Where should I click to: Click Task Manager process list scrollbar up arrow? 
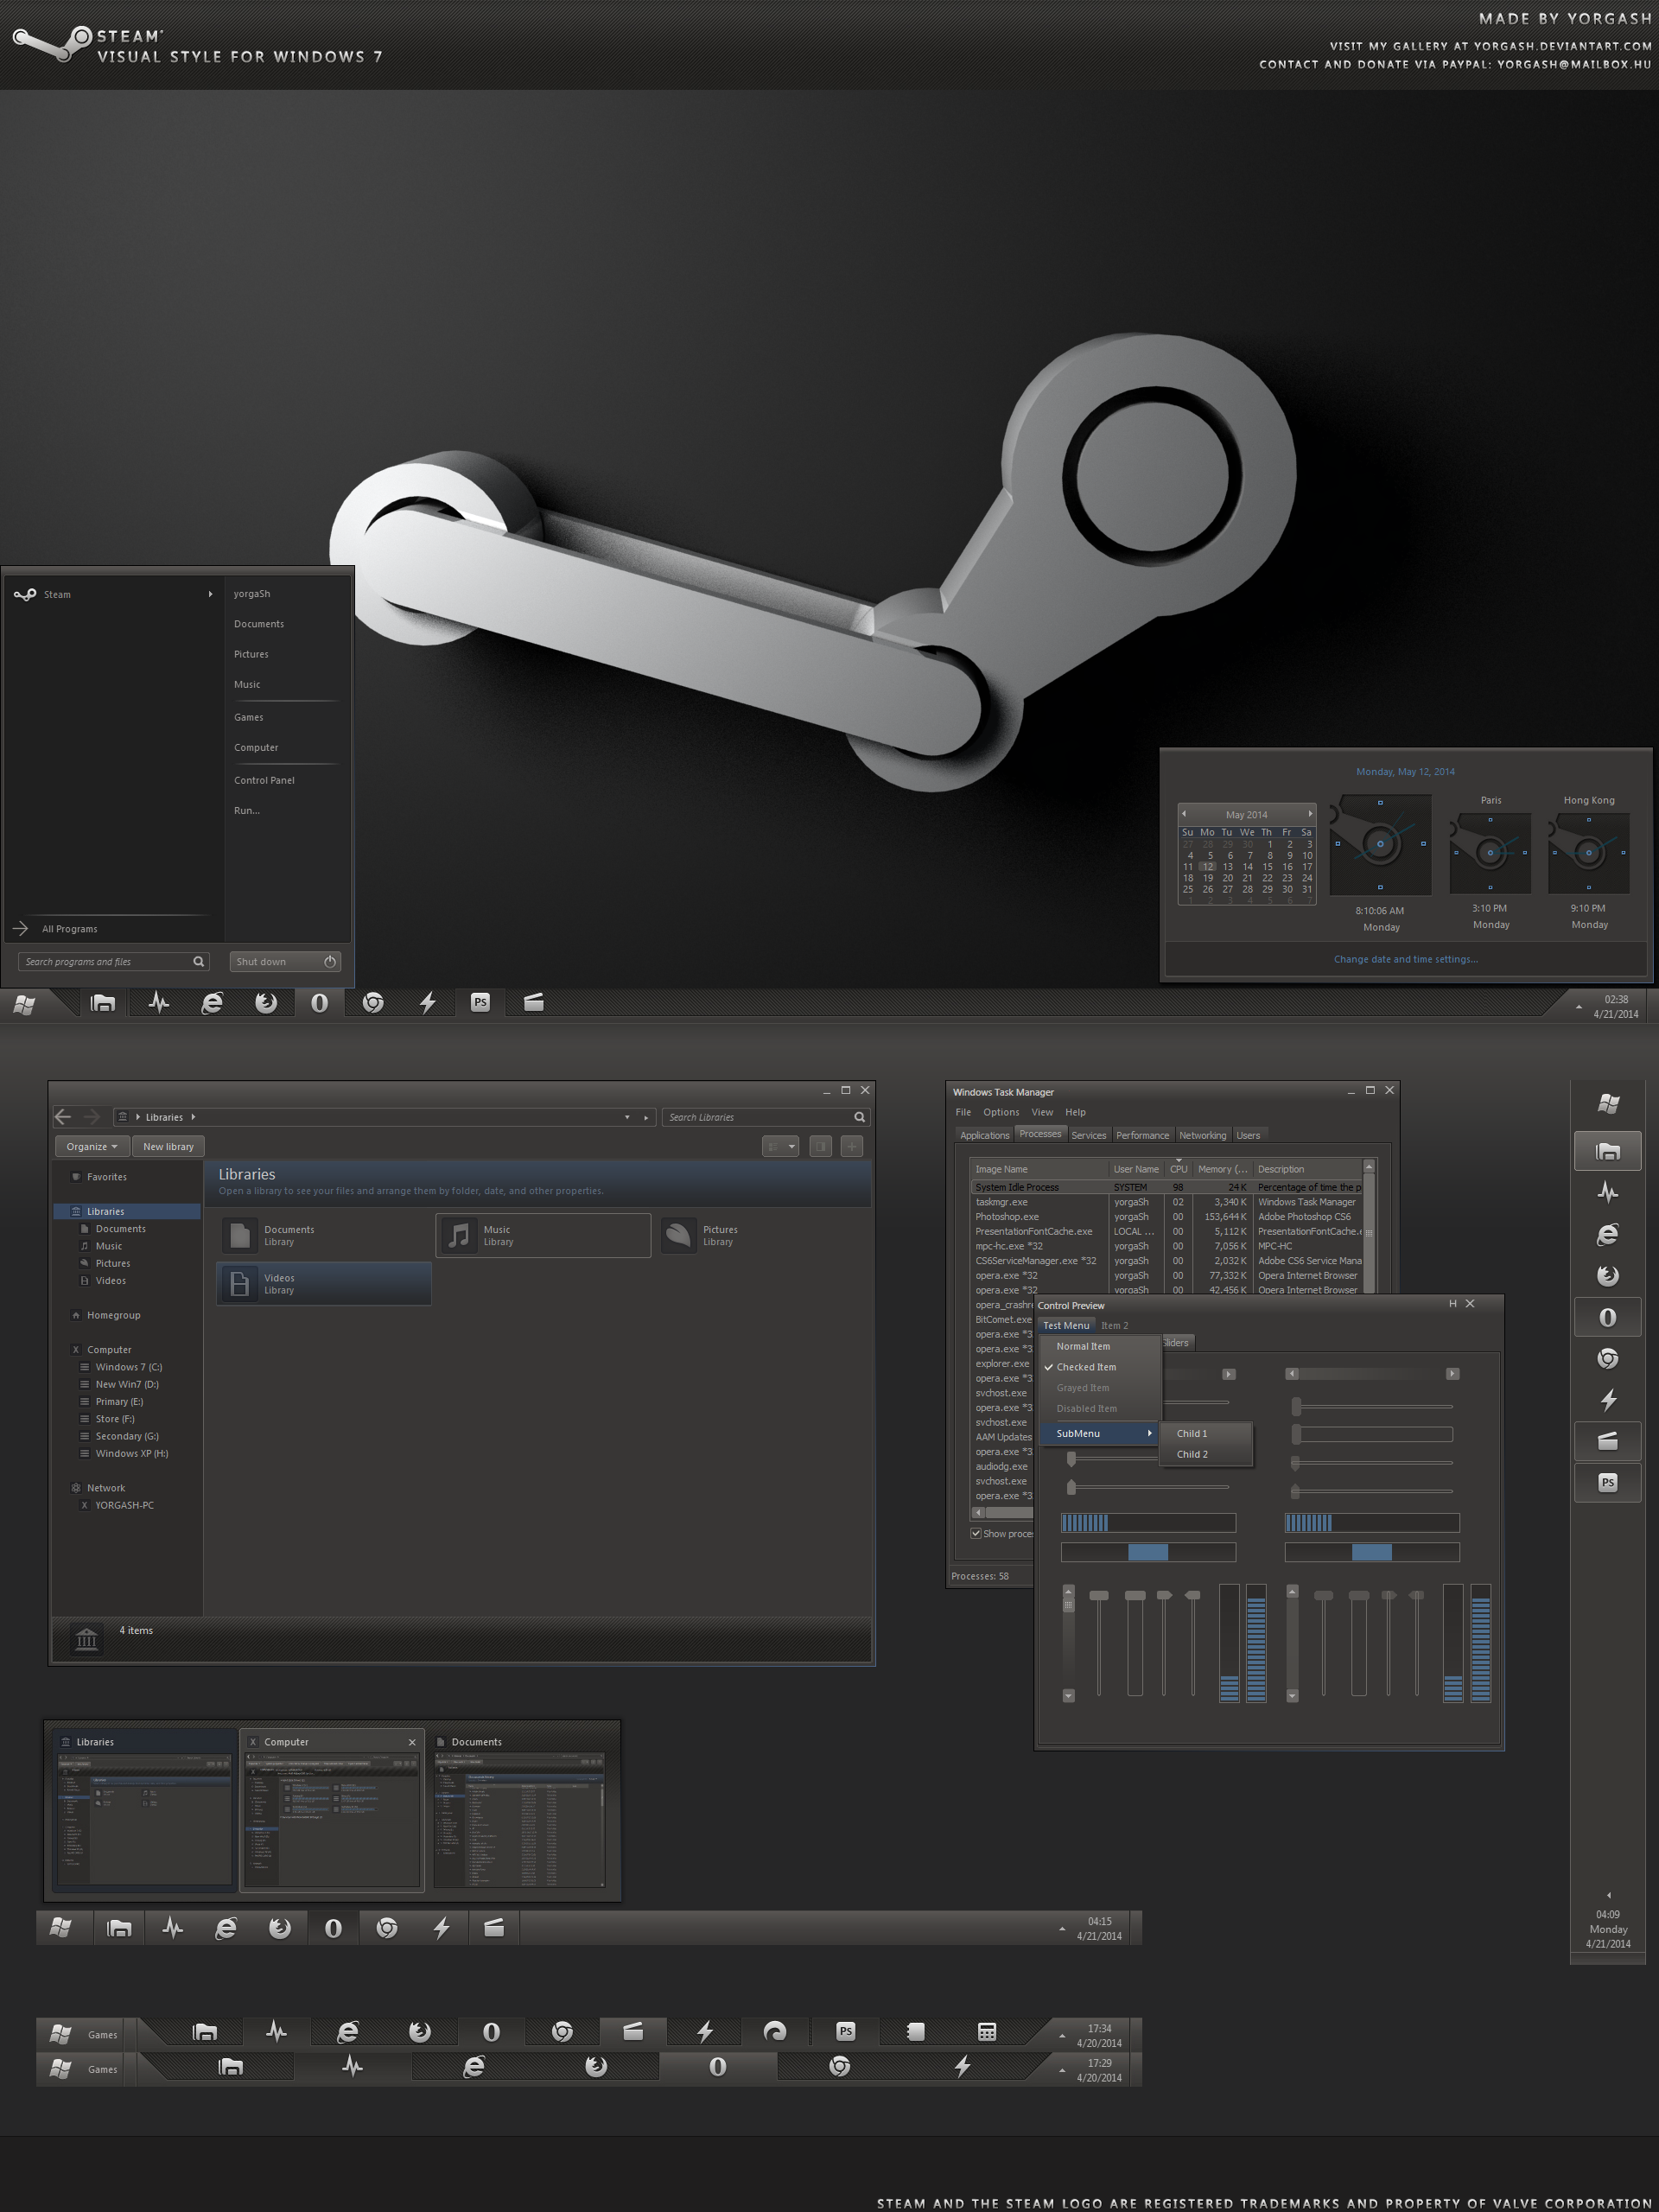click(x=1369, y=1167)
